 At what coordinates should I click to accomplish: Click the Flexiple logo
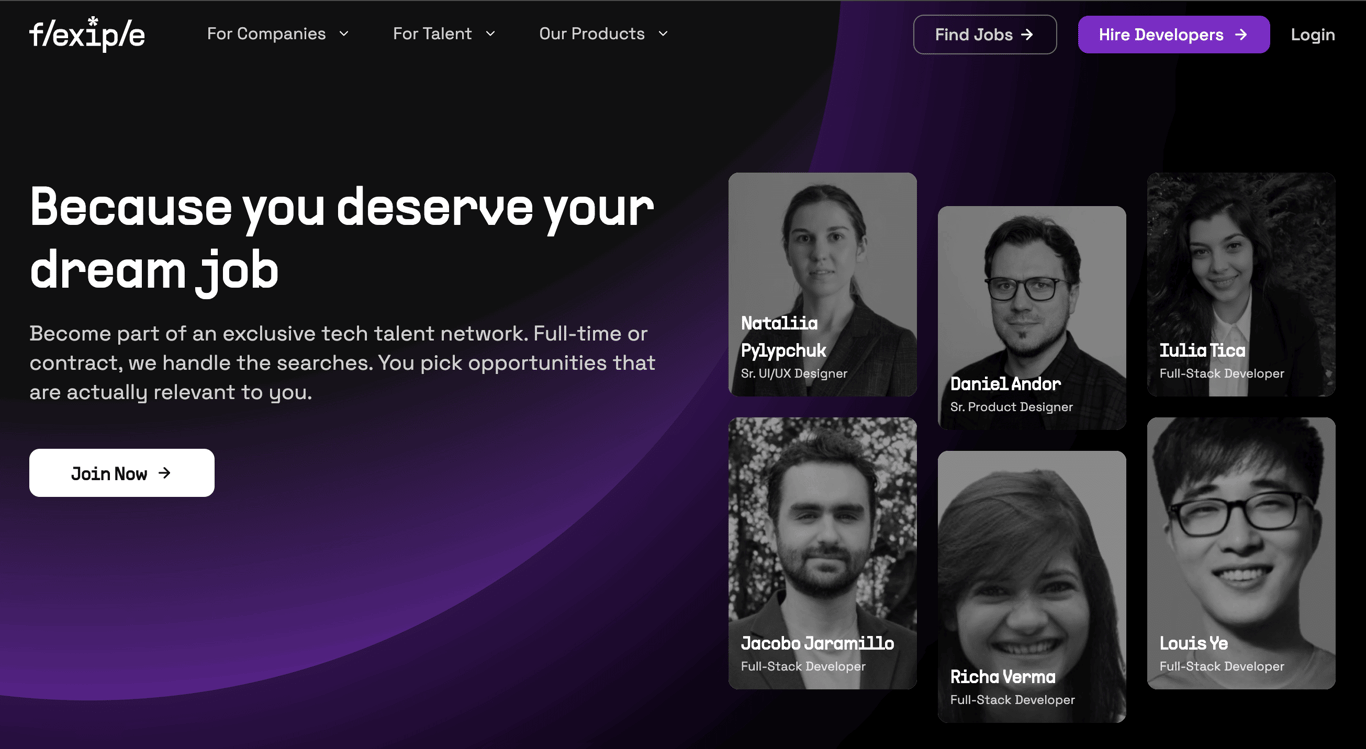coord(87,34)
